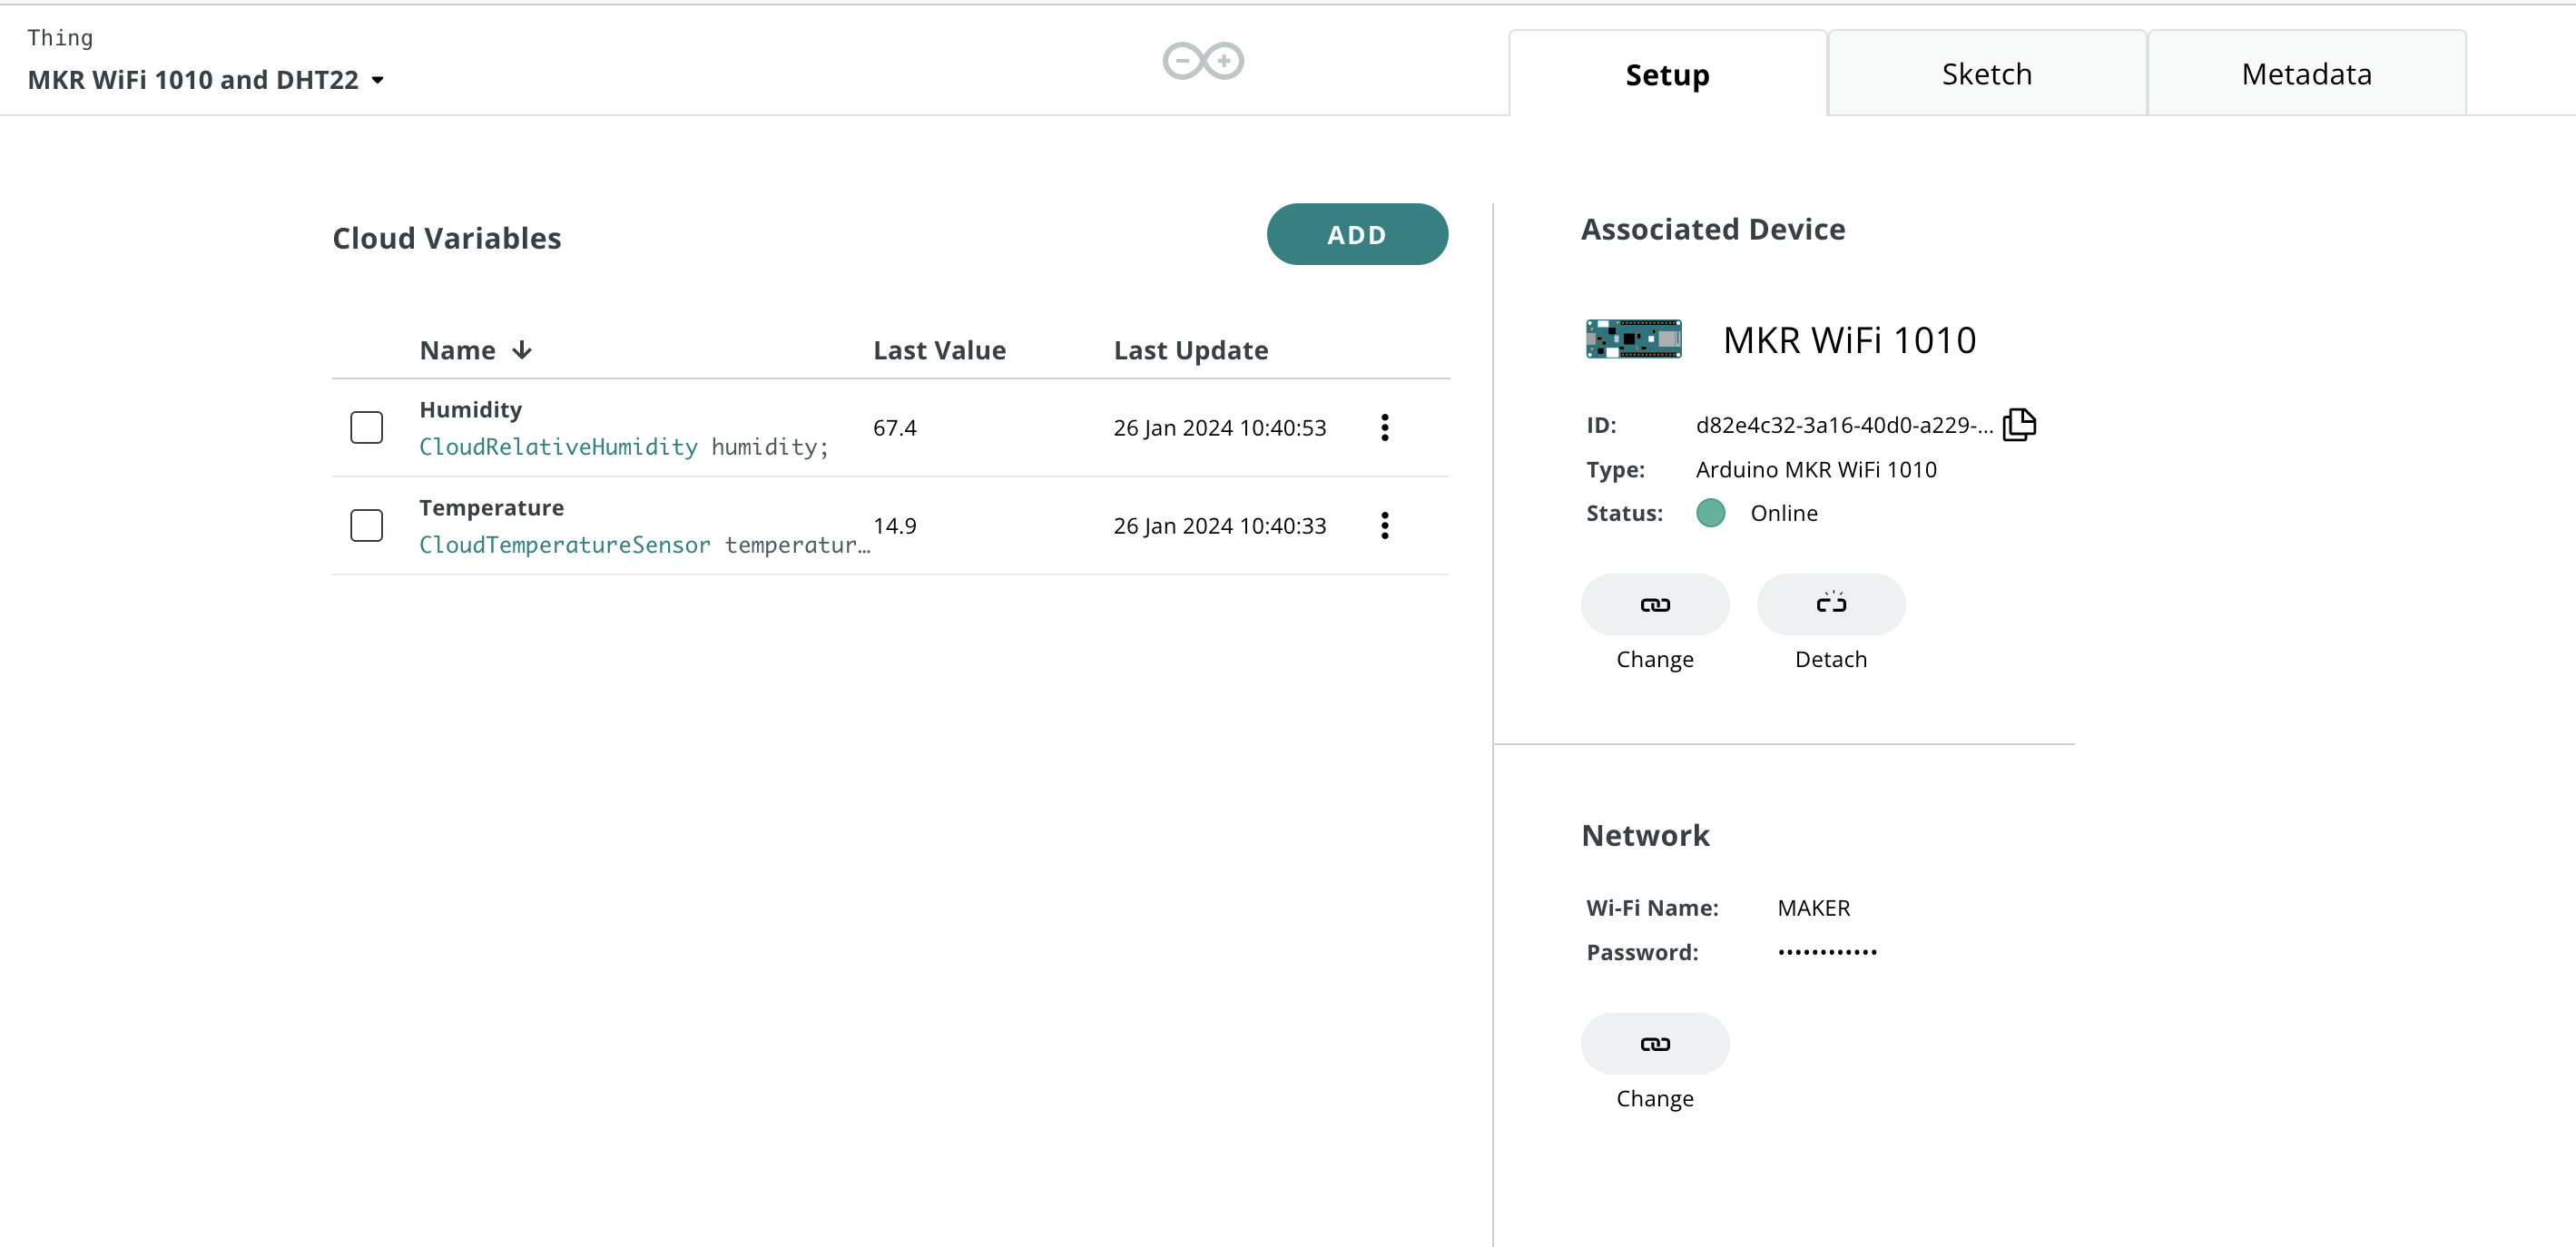Viewport: 2576px width, 1247px height.
Task: Click the Change device link icon
Action: (1654, 604)
